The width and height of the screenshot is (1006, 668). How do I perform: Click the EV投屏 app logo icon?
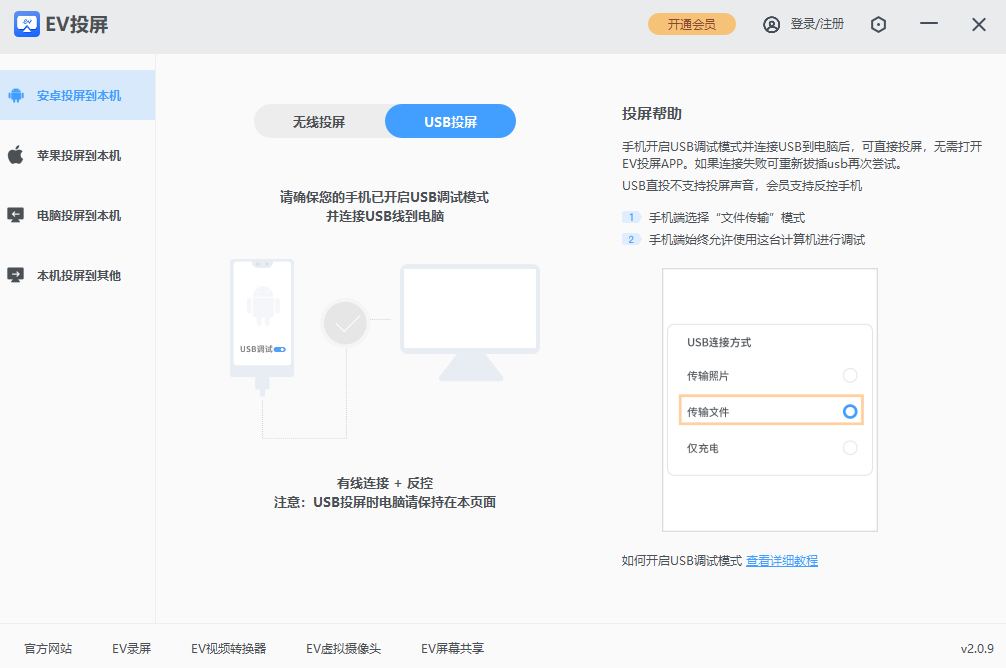pos(27,25)
